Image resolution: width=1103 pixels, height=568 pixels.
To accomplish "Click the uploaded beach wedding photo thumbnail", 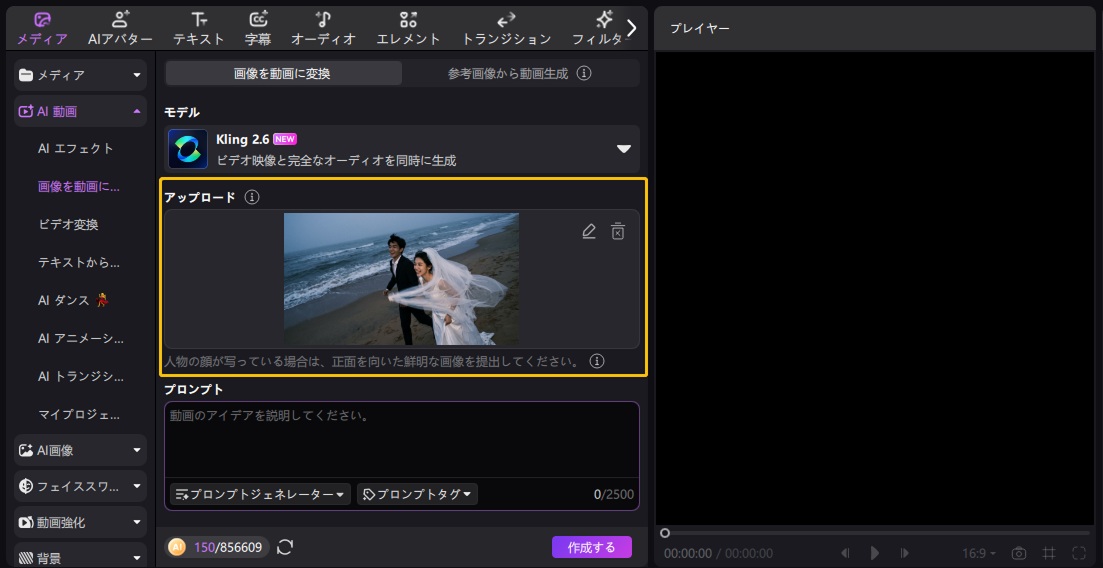I will (401, 279).
